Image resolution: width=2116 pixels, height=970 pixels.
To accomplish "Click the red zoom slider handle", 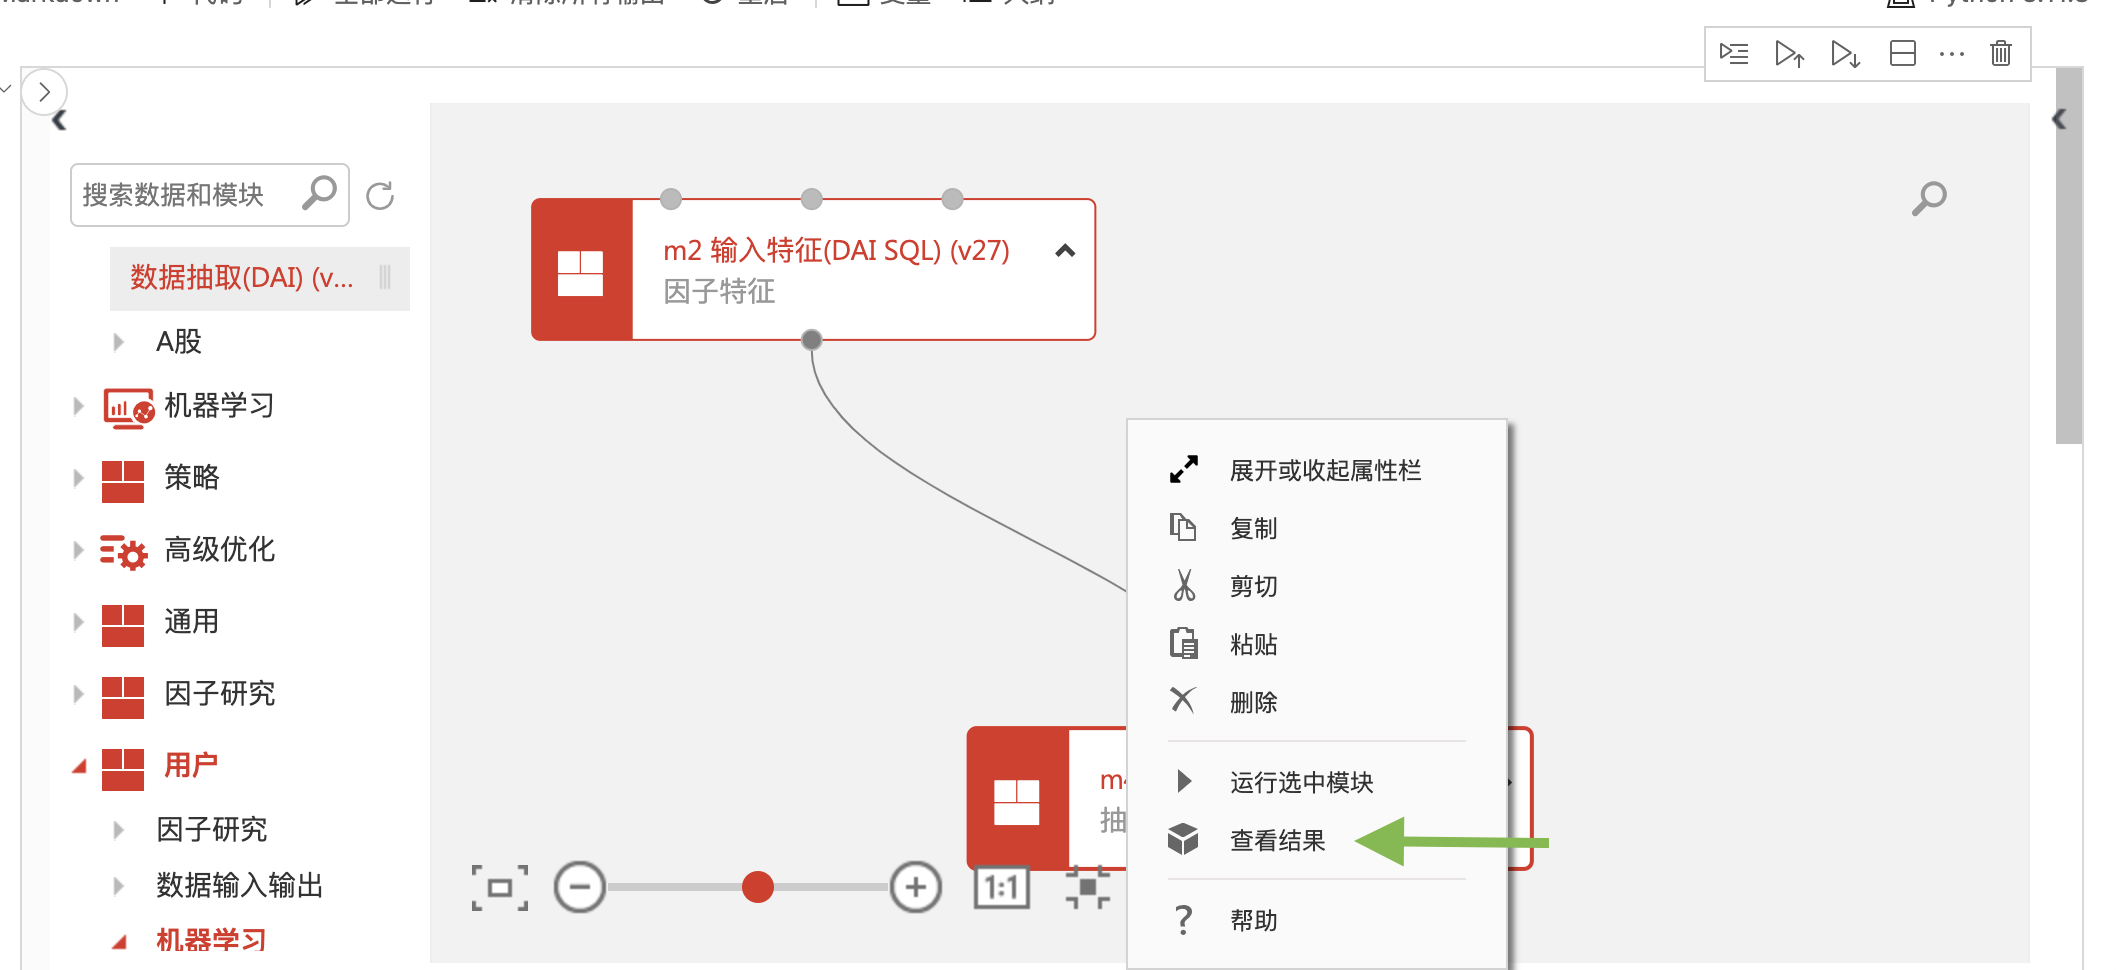I will pyautogui.click(x=758, y=887).
